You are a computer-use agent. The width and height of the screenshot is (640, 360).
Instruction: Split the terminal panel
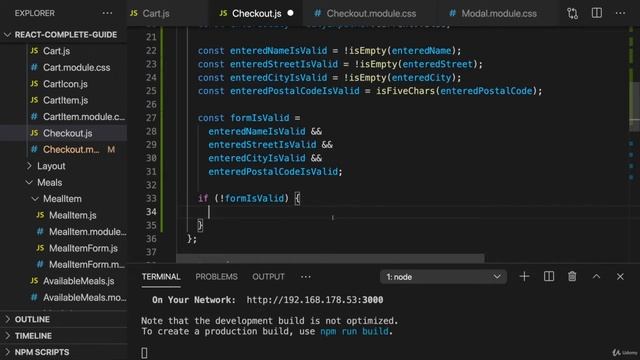pos(549,276)
